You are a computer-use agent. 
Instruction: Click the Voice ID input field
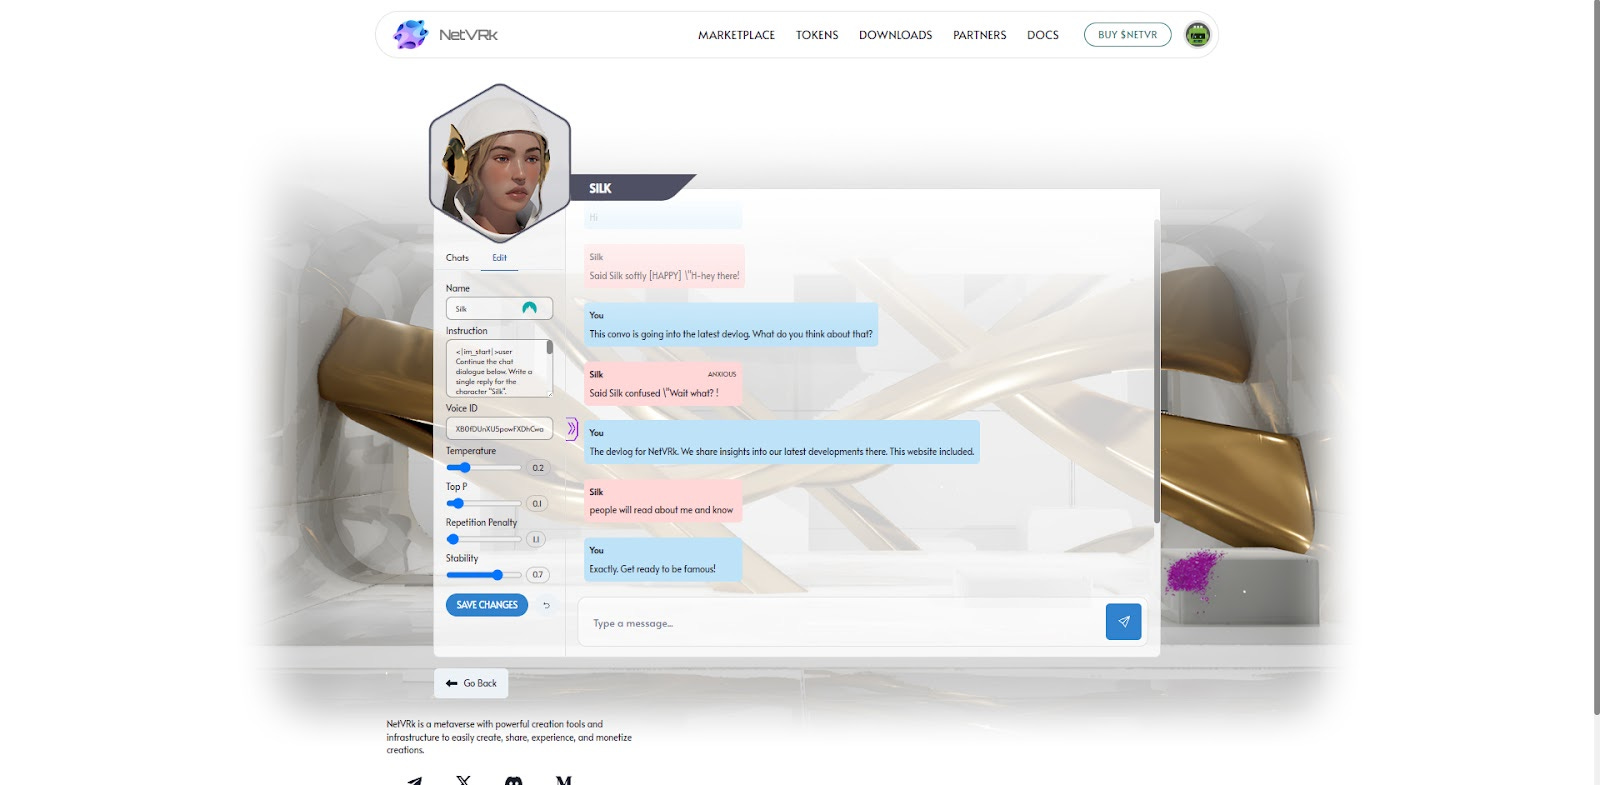(x=499, y=428)
